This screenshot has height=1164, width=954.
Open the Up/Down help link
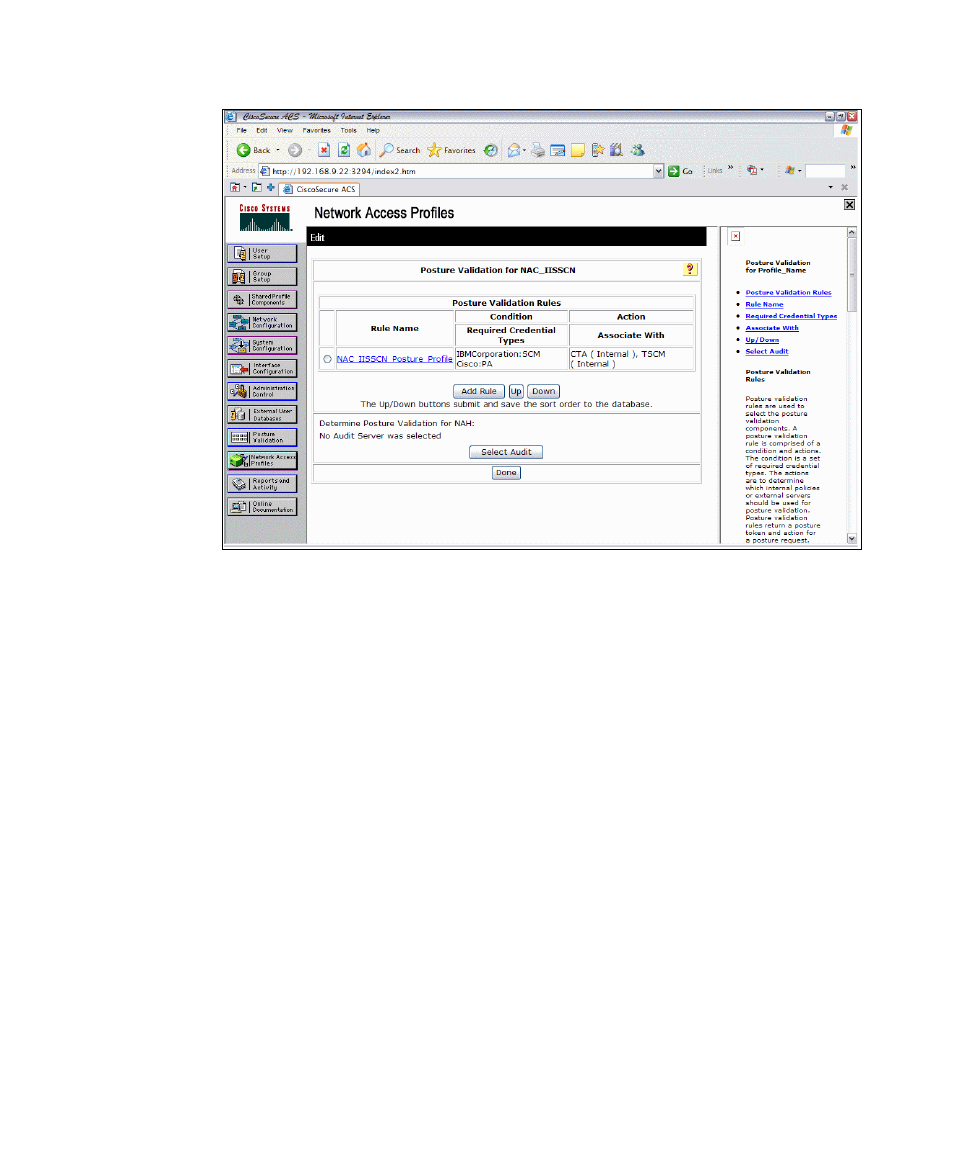(762, 340)
